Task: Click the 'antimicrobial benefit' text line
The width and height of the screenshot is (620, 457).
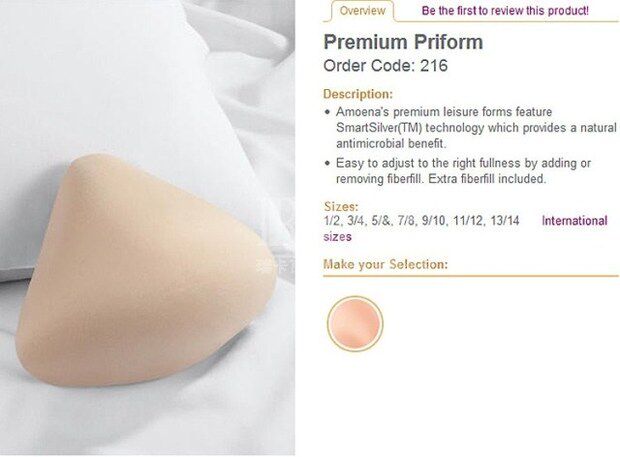Action: click(x=391, y=144)
